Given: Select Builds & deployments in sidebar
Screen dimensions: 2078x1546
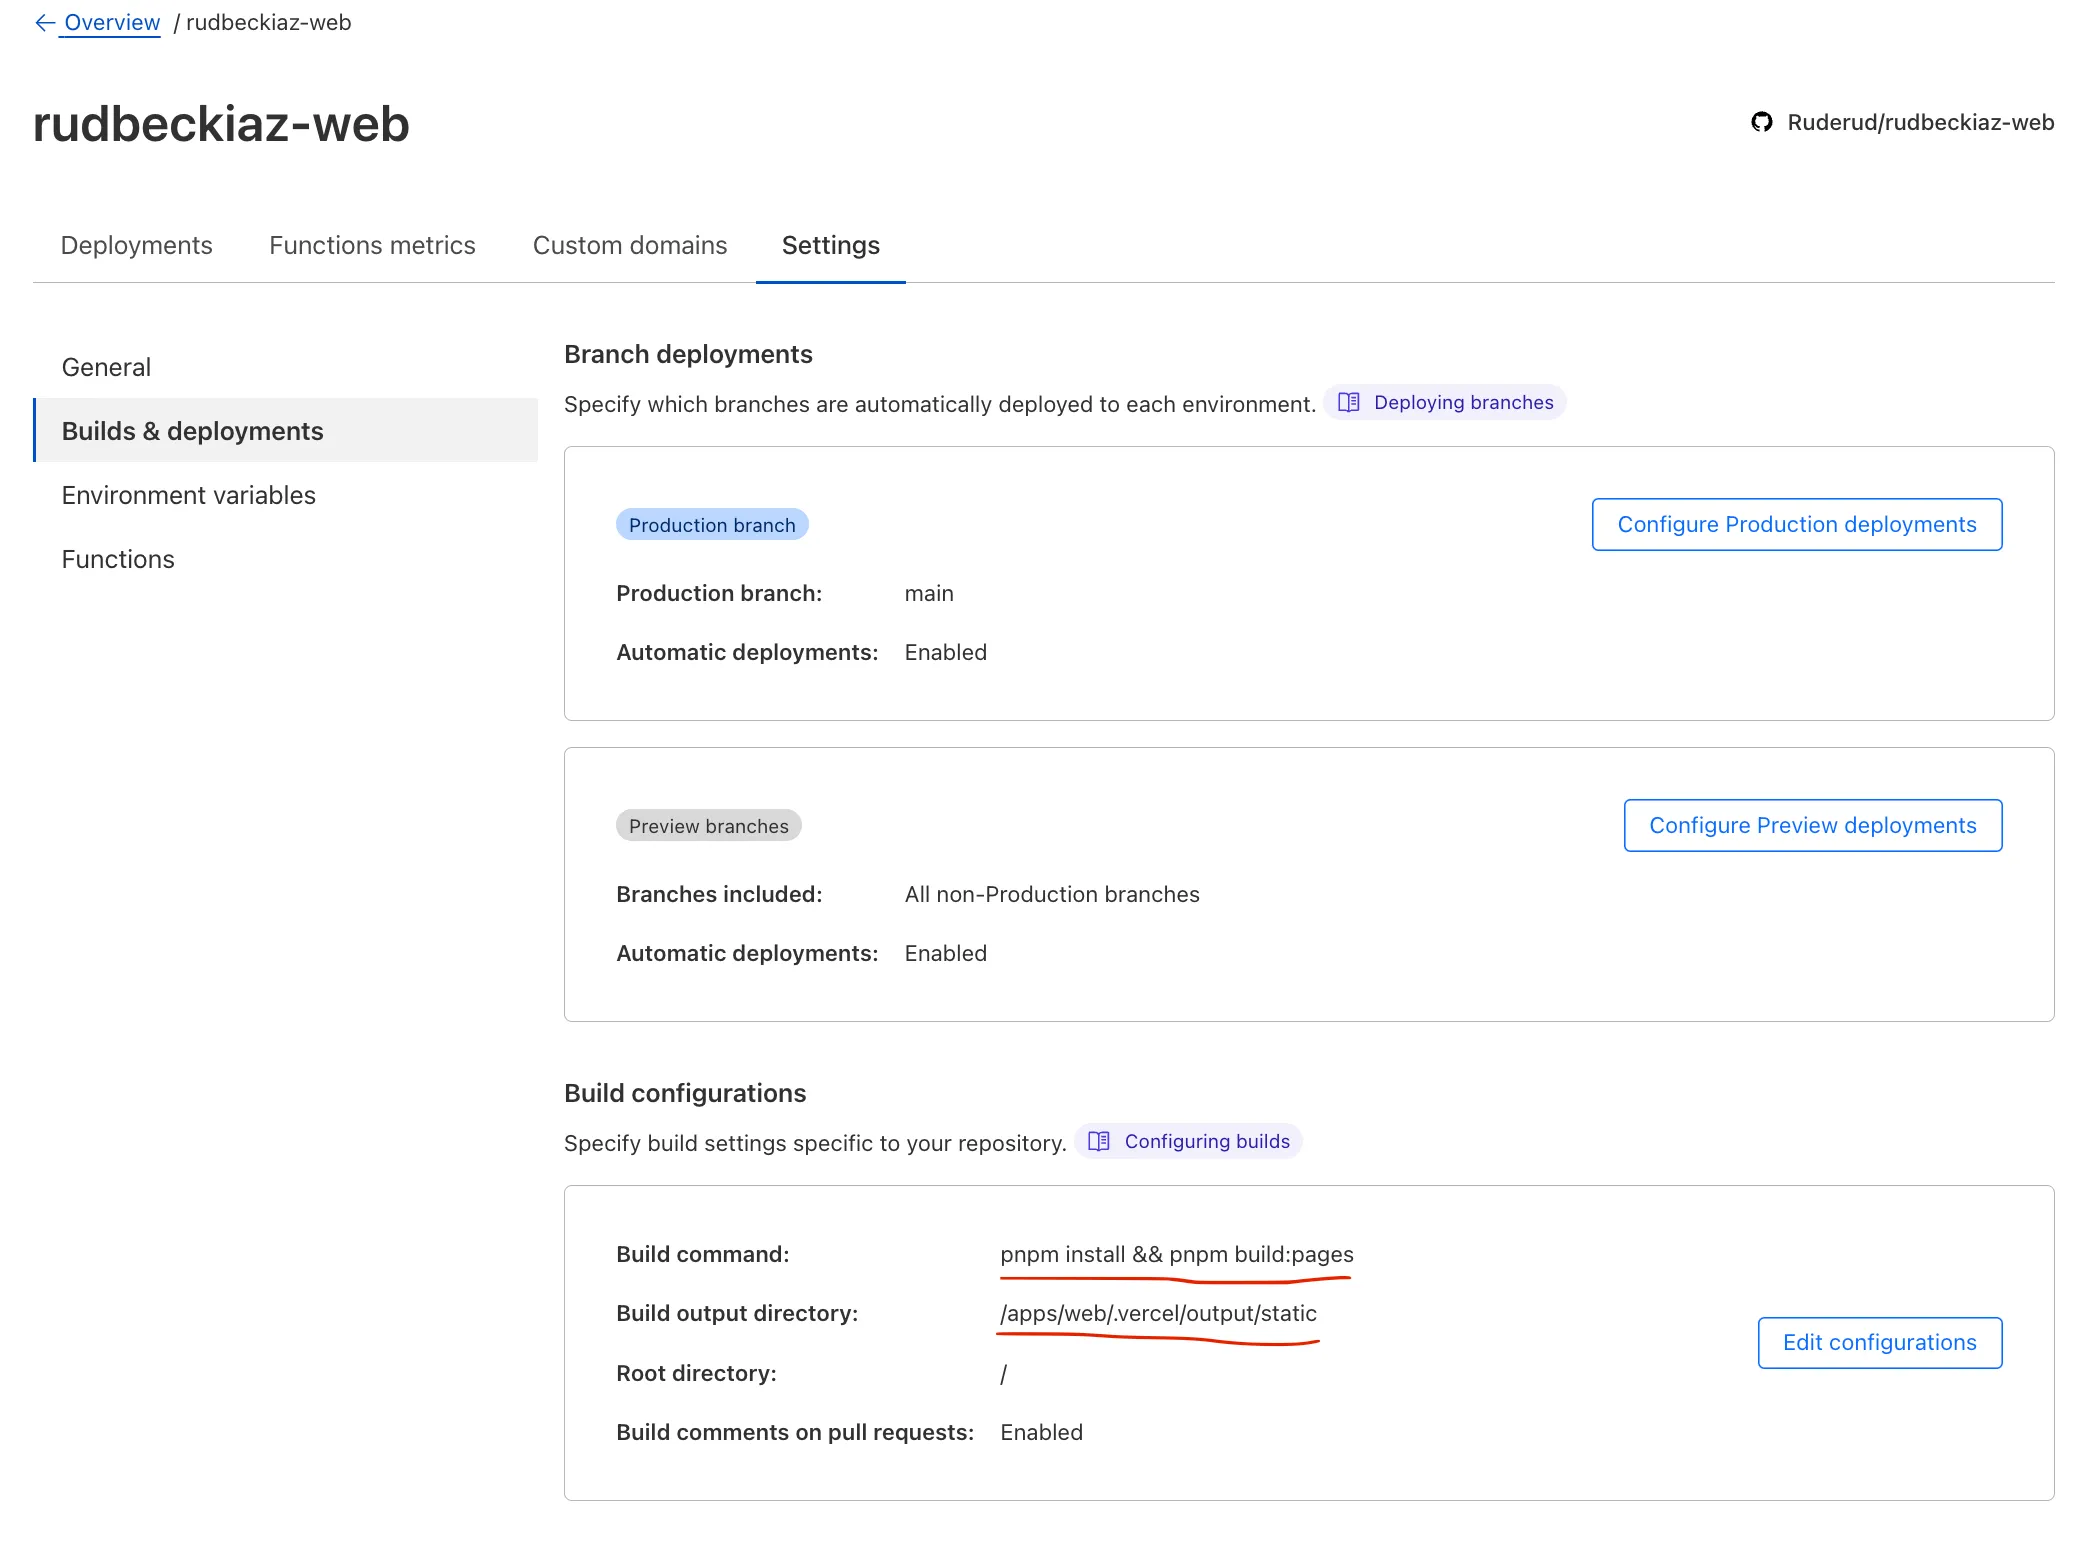Looking at the screenshot, I should pos(286,431).
